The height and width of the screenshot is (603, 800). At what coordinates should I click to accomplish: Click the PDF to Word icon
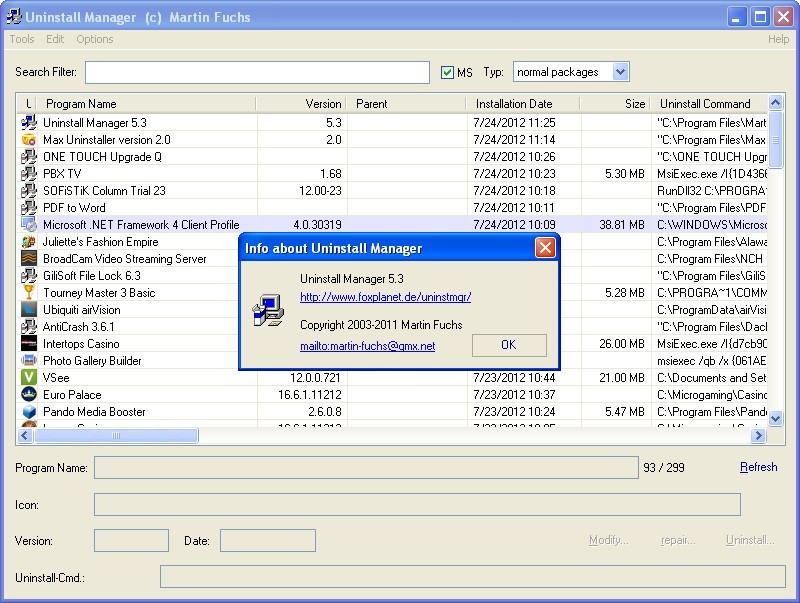point(29,208)
